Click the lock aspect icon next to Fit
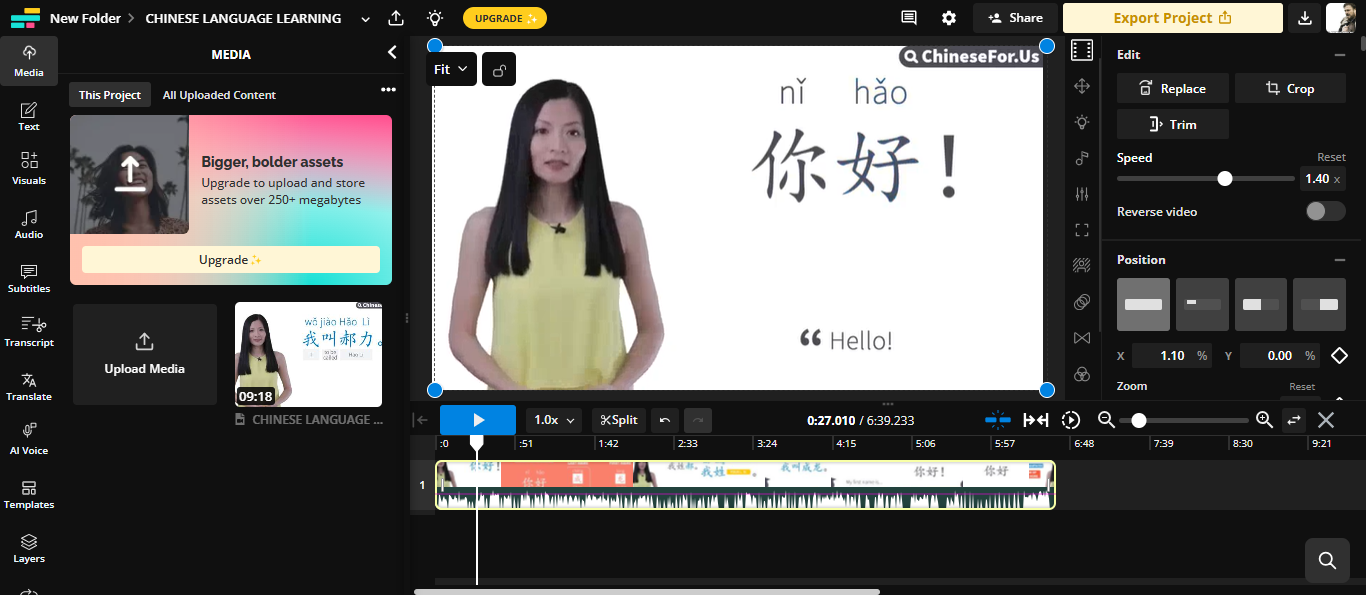The height and width of the screenshot is (595, 1366). tap(498, 68)
